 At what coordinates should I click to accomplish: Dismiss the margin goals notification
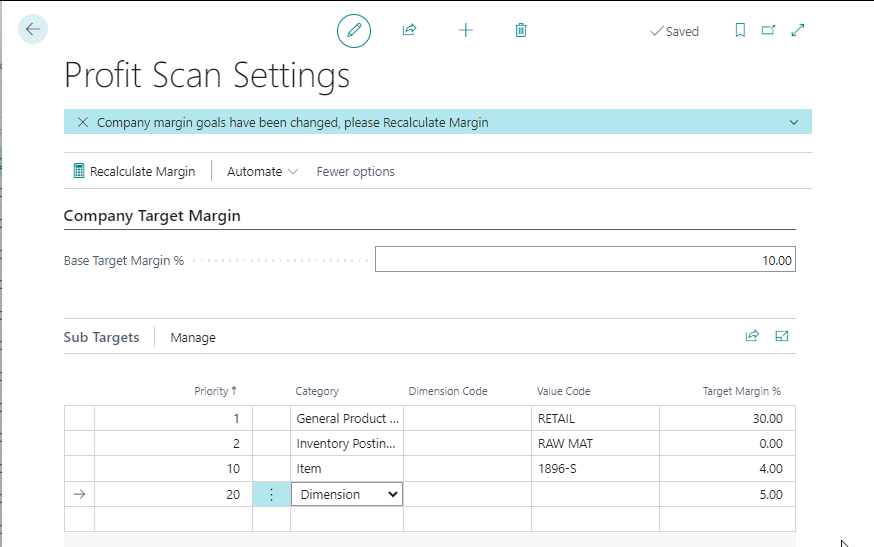tap(83, 122)
